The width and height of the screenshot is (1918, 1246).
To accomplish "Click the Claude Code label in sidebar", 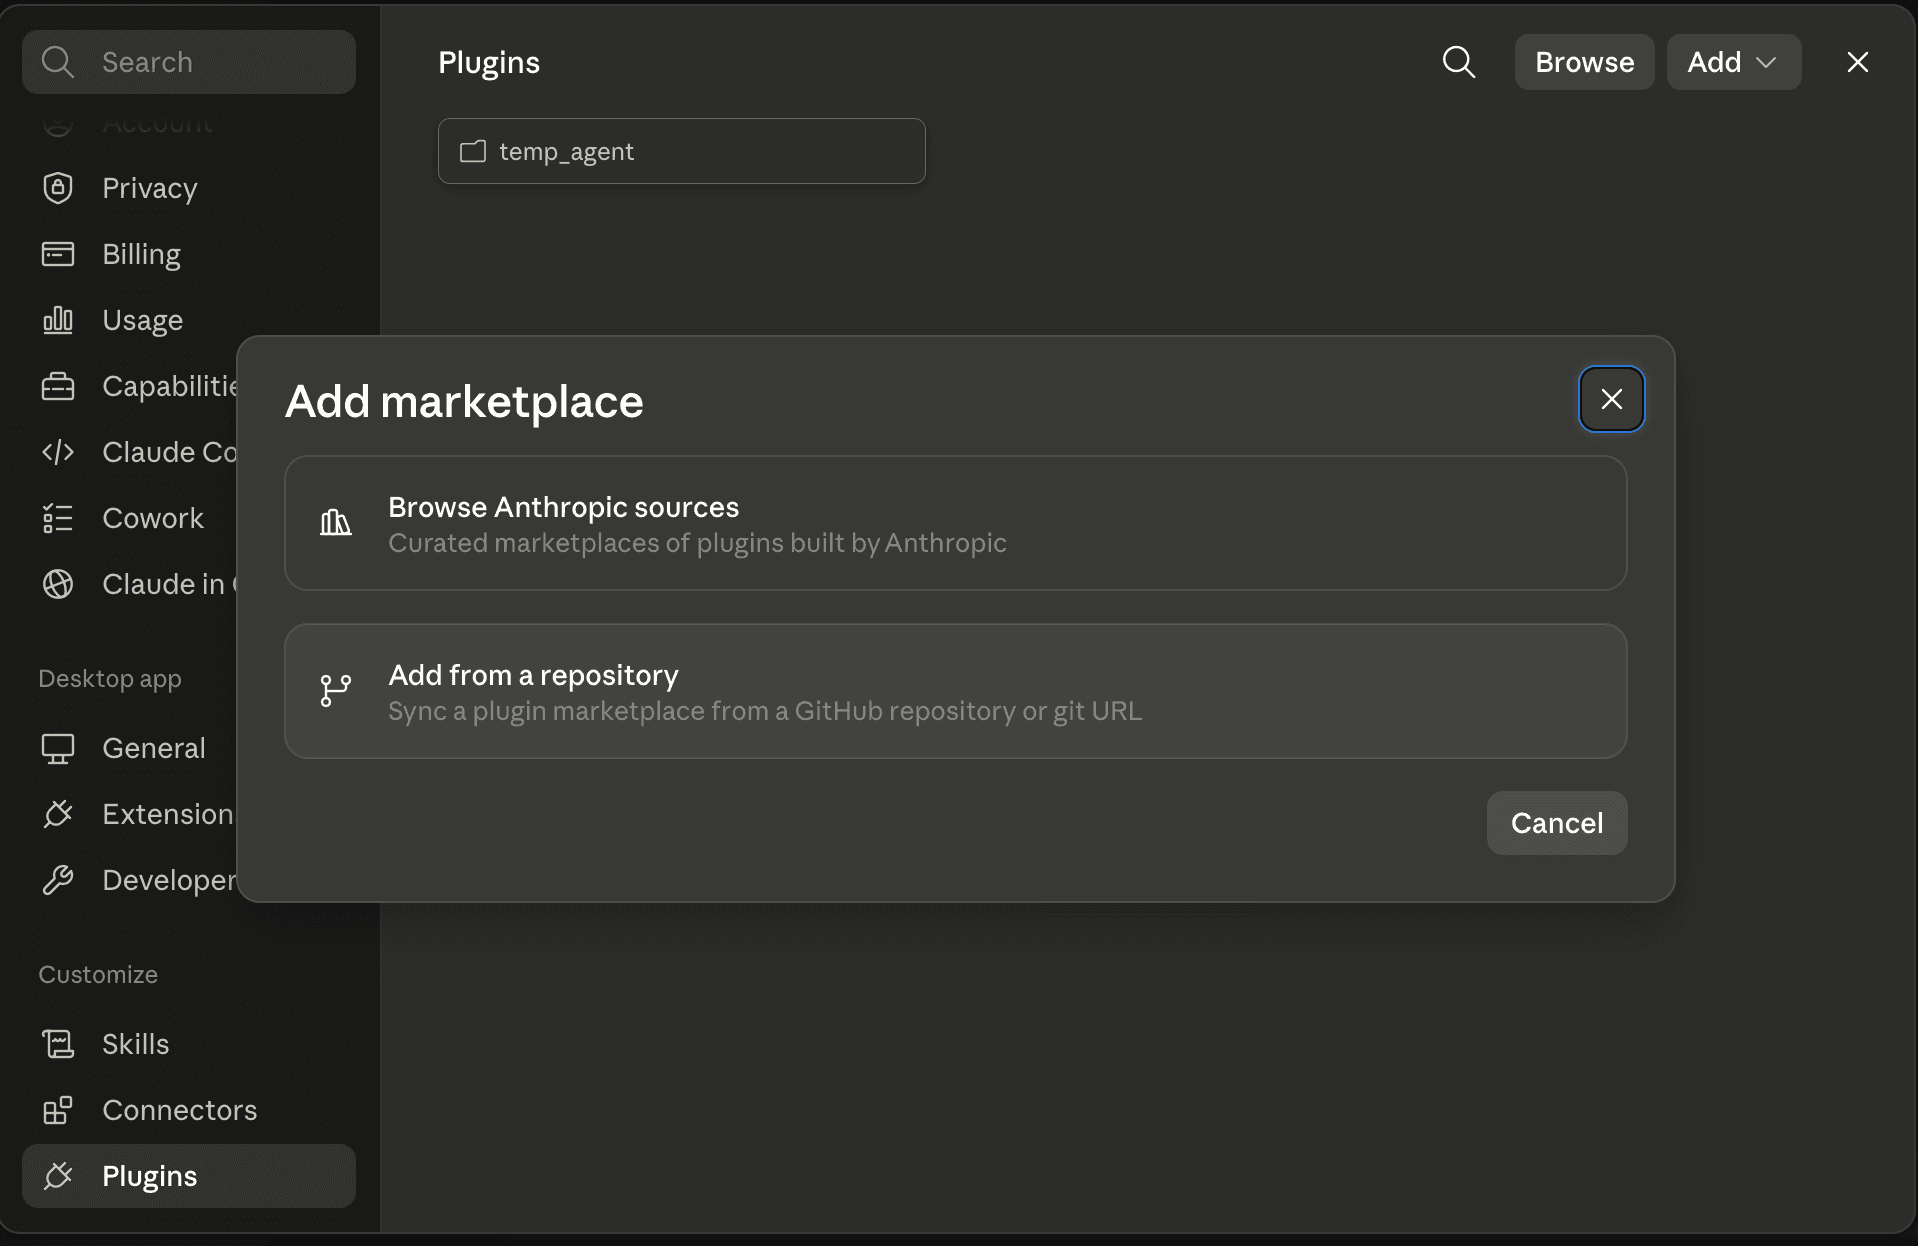I will (x=170, y=452).
